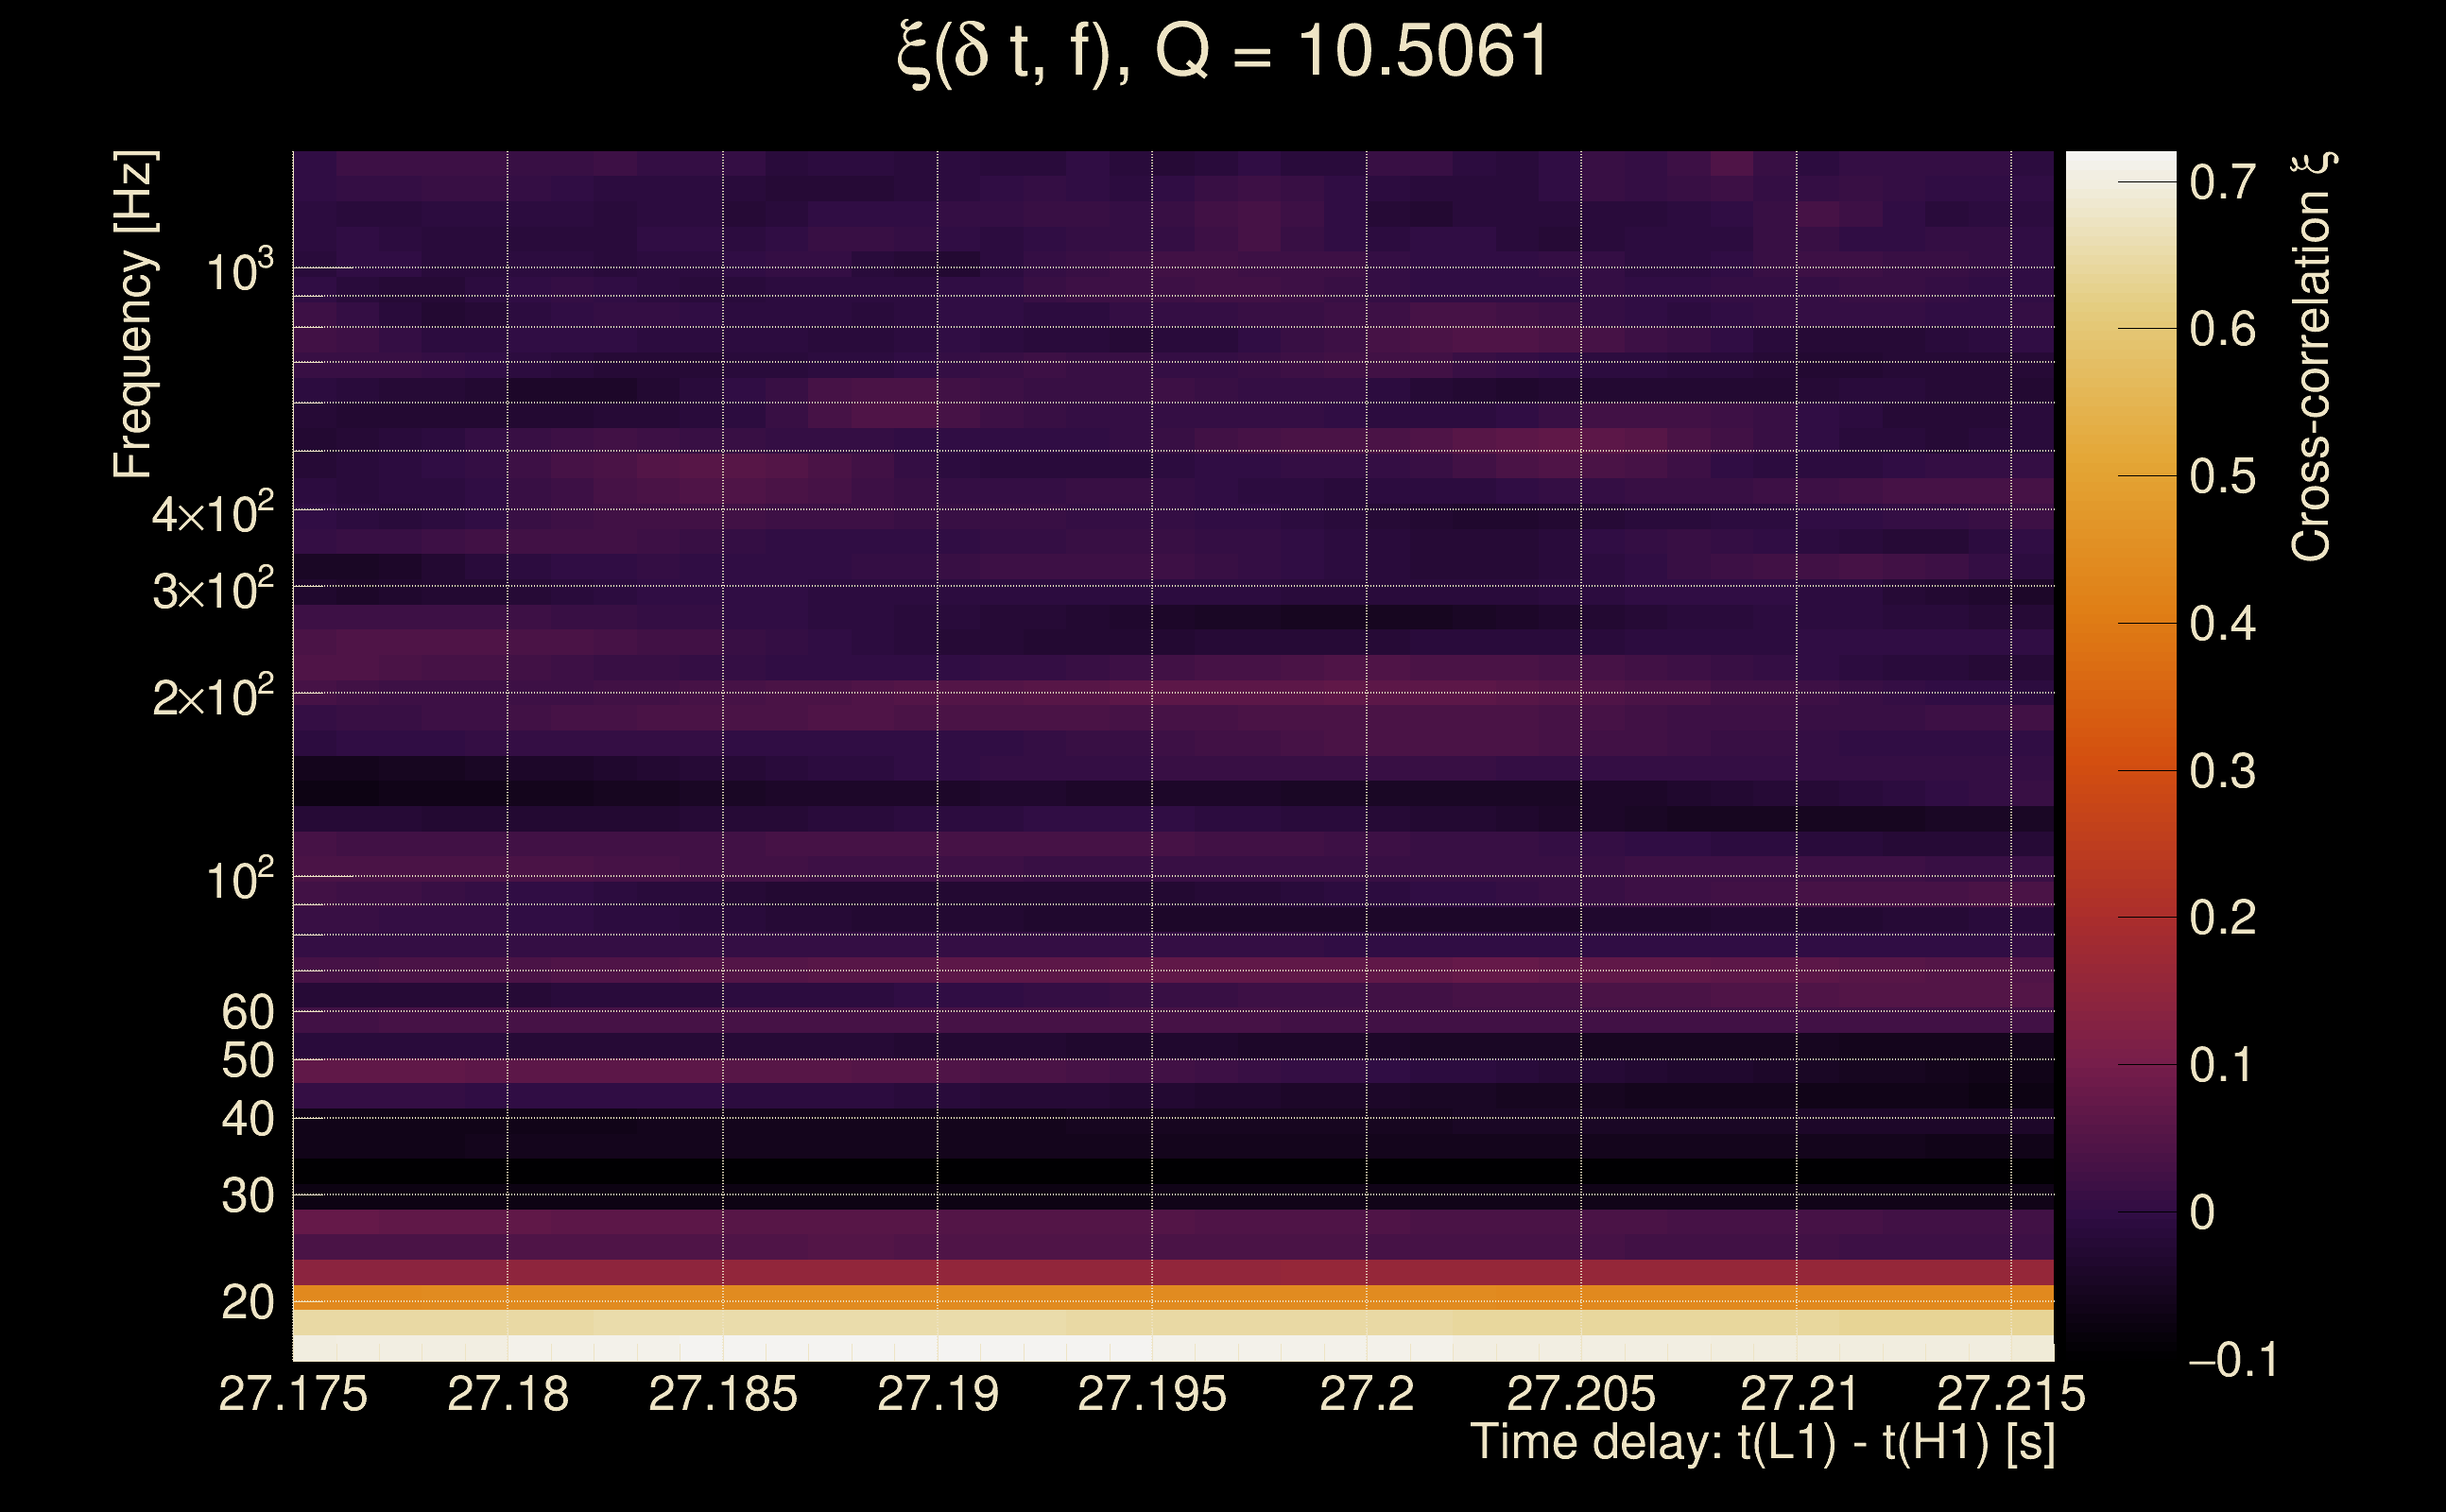Click the plot title showing Q = 10.5061
The height and width of the screenshot is (1512, 2446).
tap(1222, 52)
